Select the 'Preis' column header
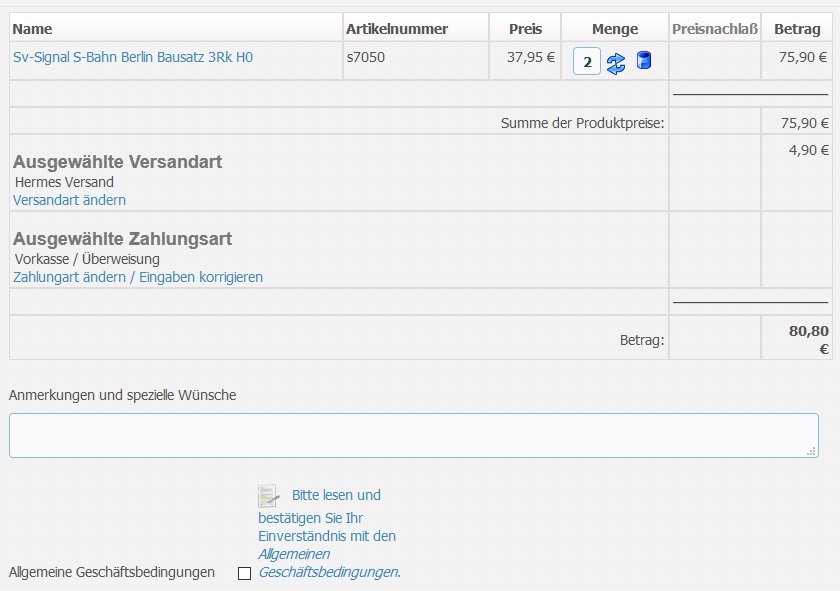Screen dimensions: 840x591 [525, 29]
